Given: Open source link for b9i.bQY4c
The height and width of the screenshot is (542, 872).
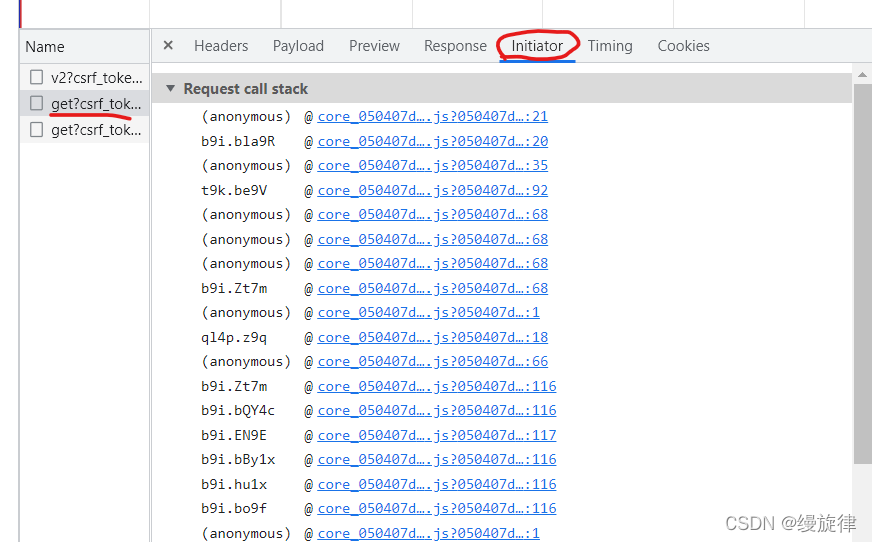Looking at the screenshot, I should (437, 410).
